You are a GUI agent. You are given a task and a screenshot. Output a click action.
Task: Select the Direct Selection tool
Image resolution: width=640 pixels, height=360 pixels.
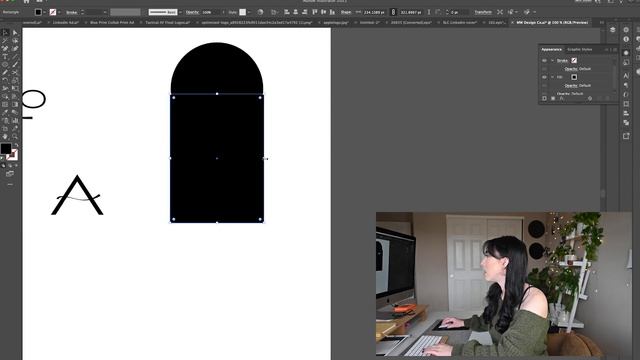point(15,33)
